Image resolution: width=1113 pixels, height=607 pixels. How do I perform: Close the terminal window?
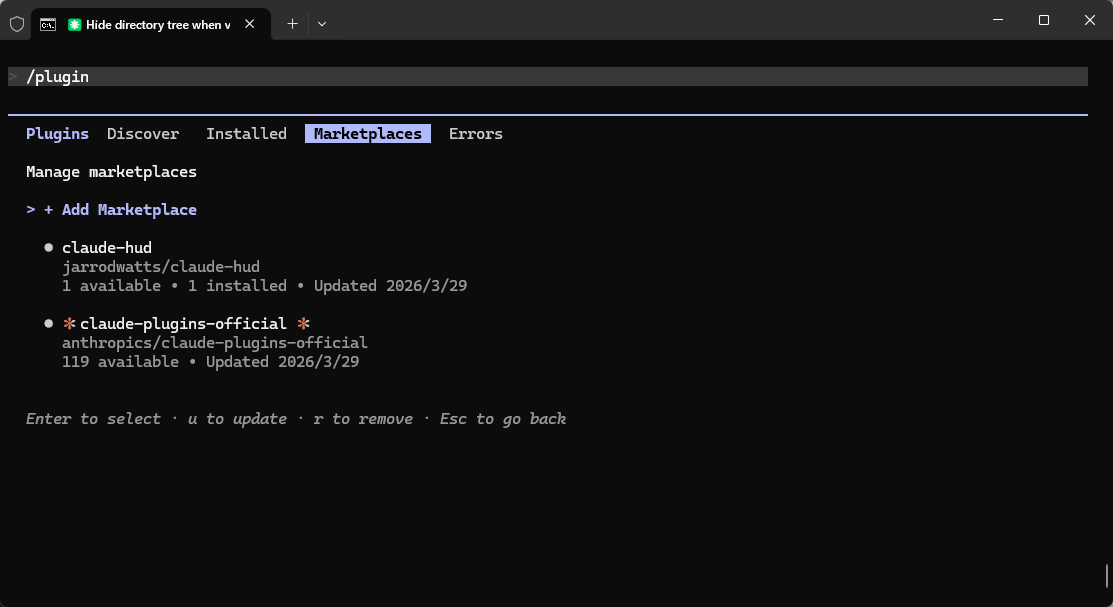pos(1090,20)
